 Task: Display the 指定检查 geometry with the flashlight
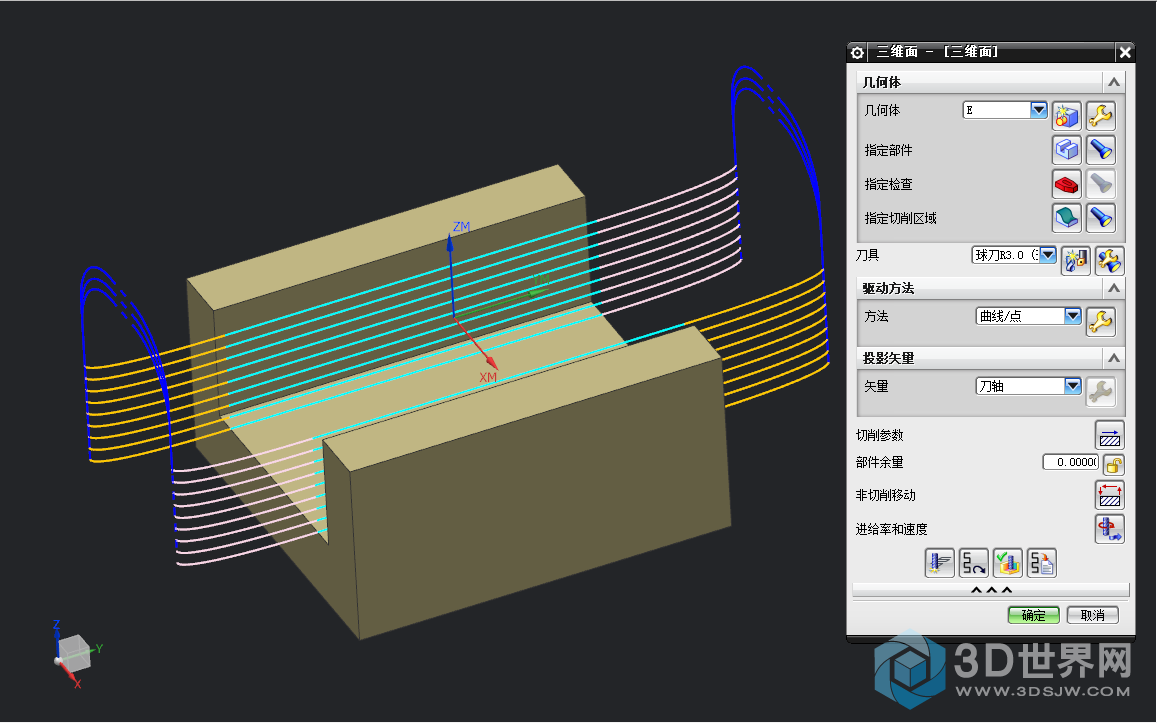coord(1100,184)
